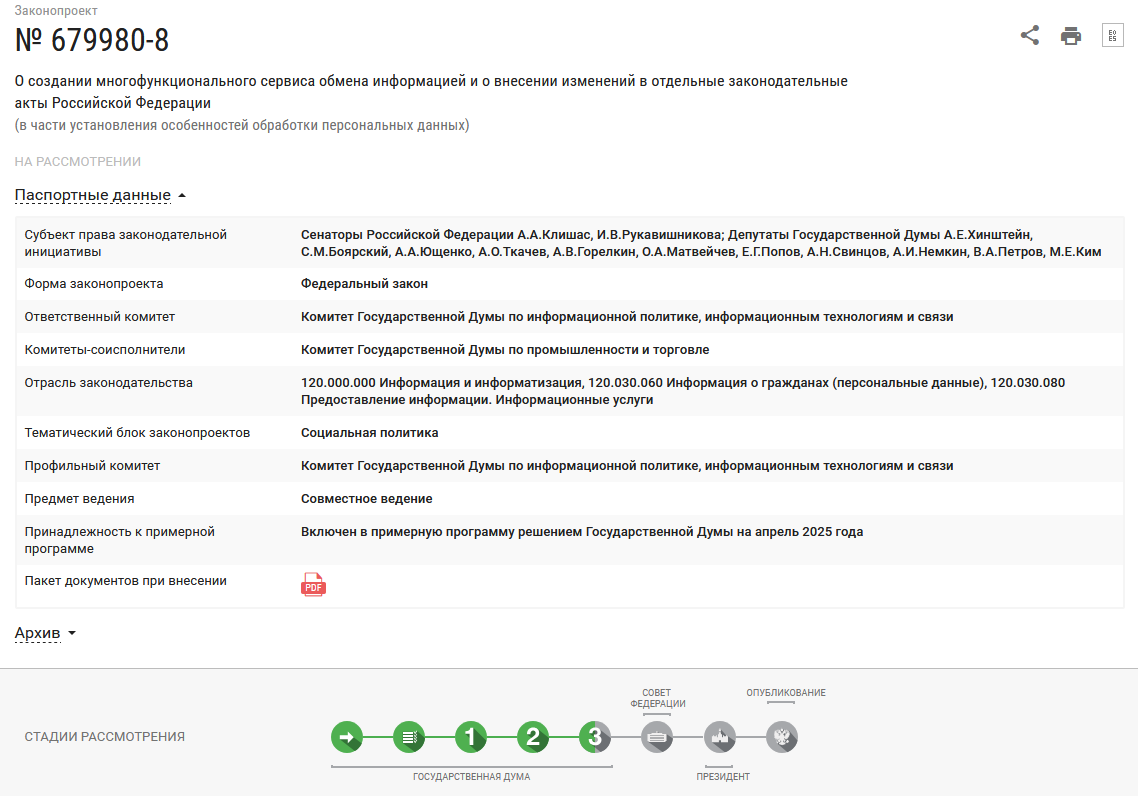
Task: Click the СТАДИИ РАССМОТРЕНИЯ heading
Action: 105,736
